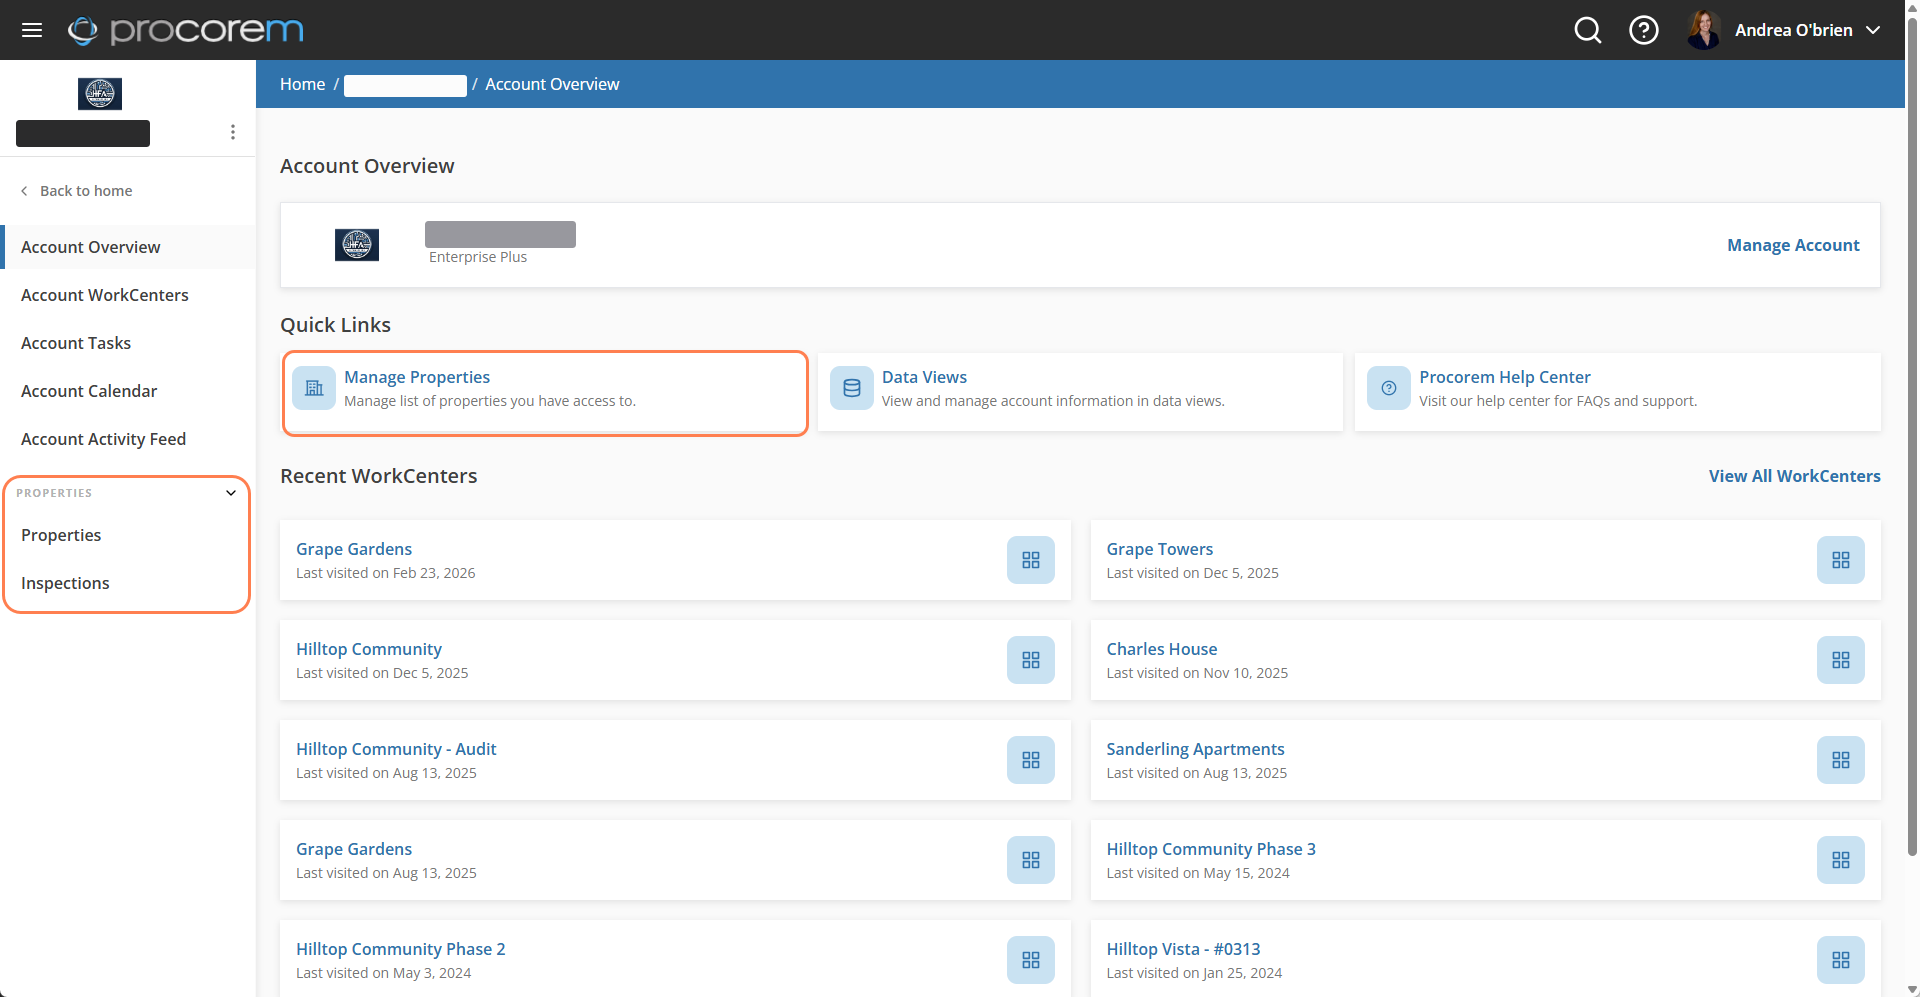Open Hilltop Community - Audit workcenter
Image resolution: width=1920 pixels, height=997 pixels.
click(x=396, y=749)
